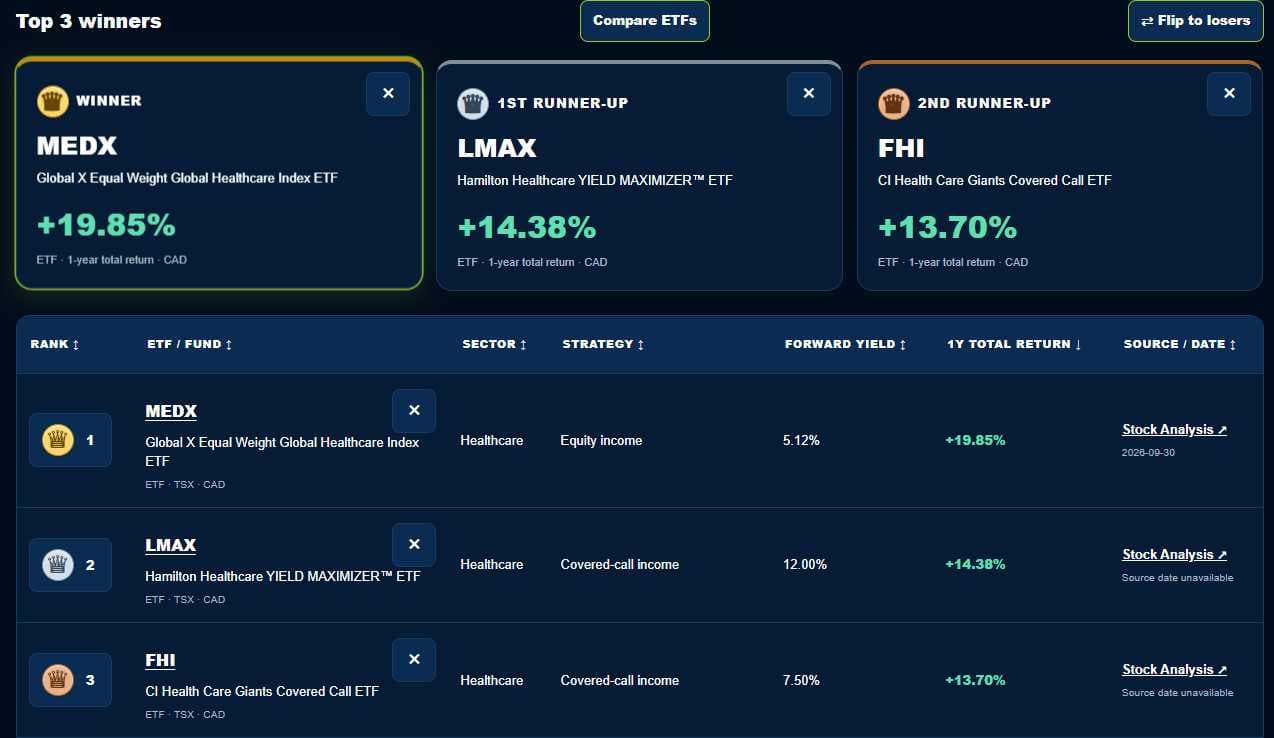Open the MEDX ticker link in table
Viewport: 1274px width, 738px height.
point(171,411)
